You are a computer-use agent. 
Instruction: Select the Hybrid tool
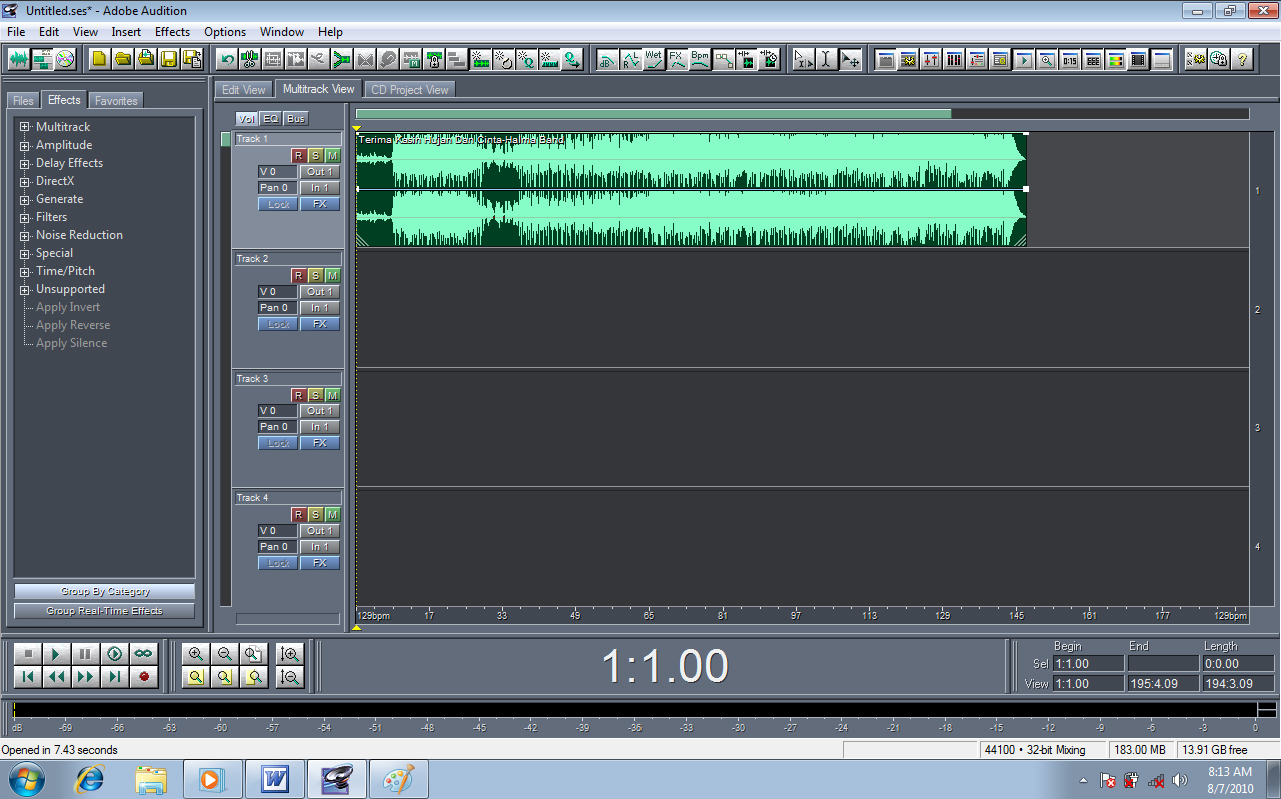tap(804, 59)
